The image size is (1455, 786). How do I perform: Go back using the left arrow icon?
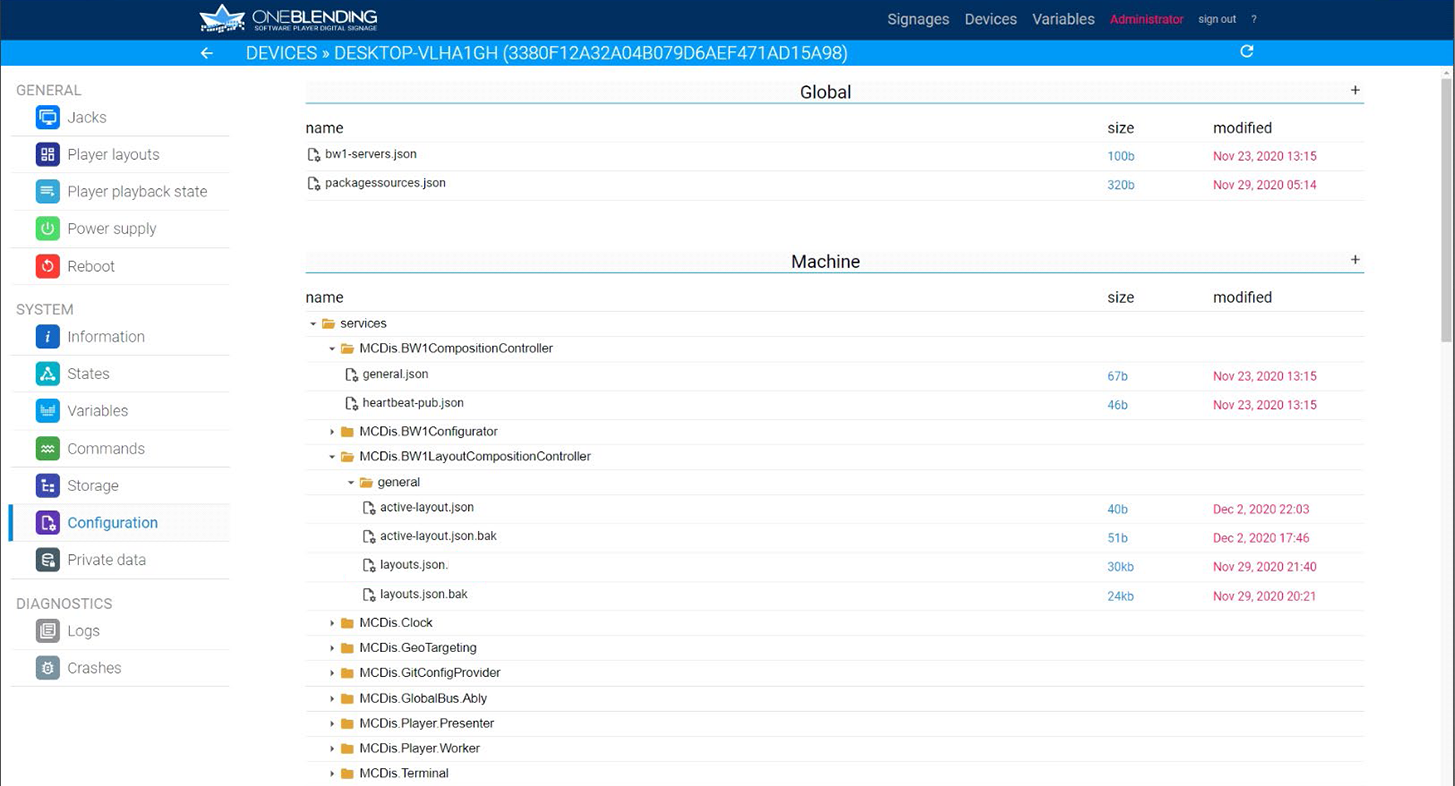coord(207,53)
